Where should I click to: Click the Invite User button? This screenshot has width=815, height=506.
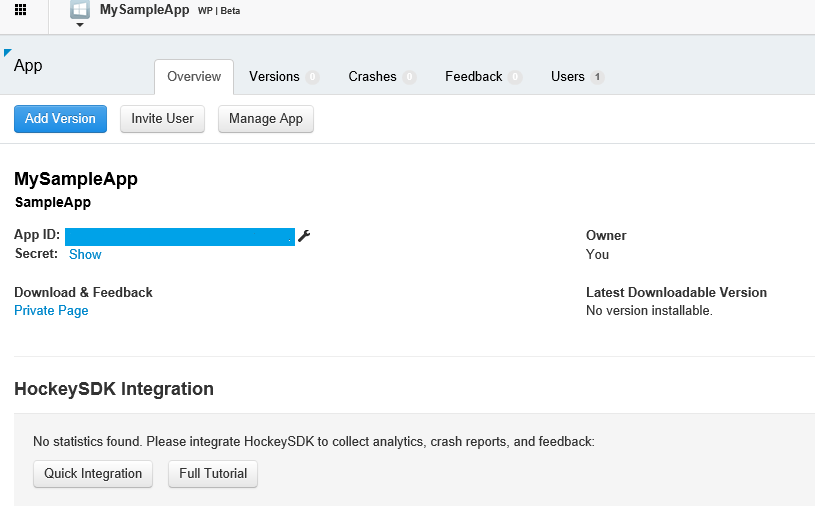pyautogui.click(x=162, y=119)
